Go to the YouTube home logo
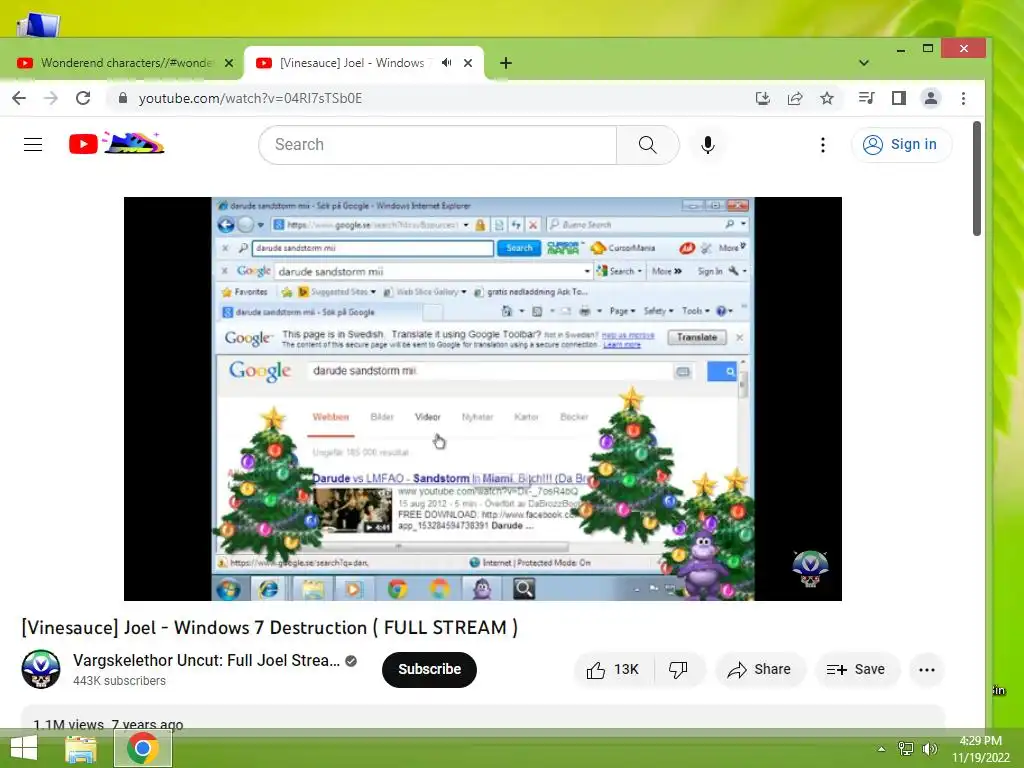 pos(116,143)
